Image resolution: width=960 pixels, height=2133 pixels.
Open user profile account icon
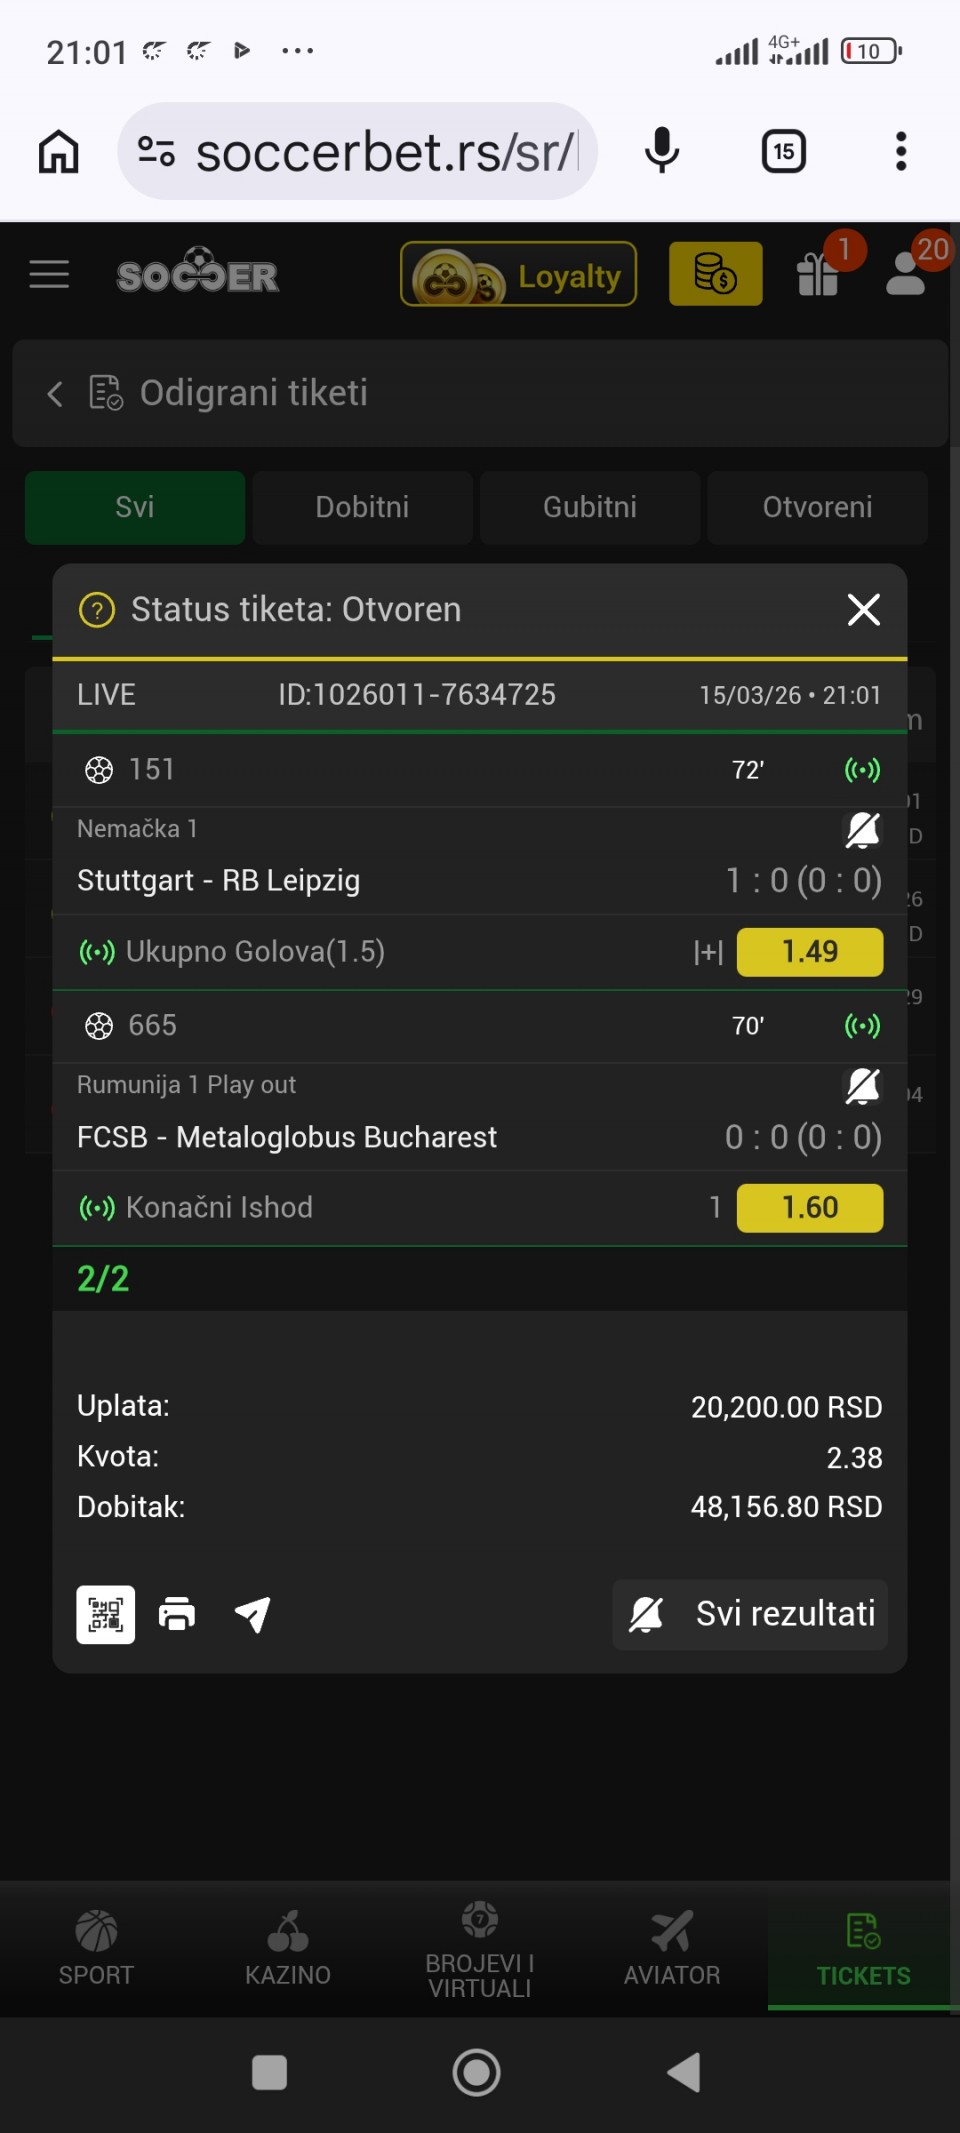coord(906,275)
